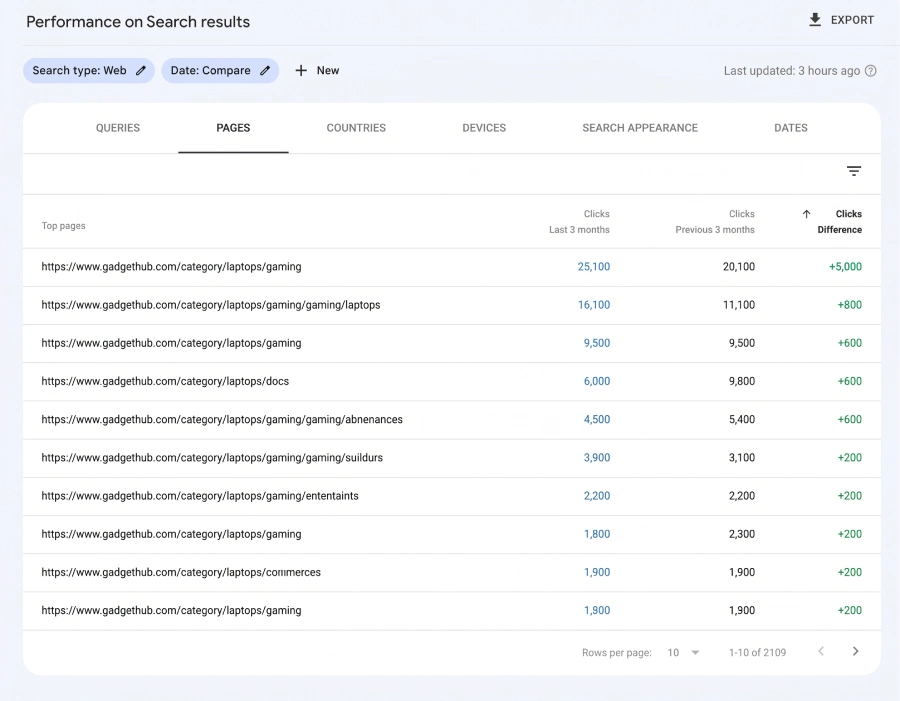Switch to Queries tab
The height and width of the screenshot is (701, 900).
pos(118,128)
